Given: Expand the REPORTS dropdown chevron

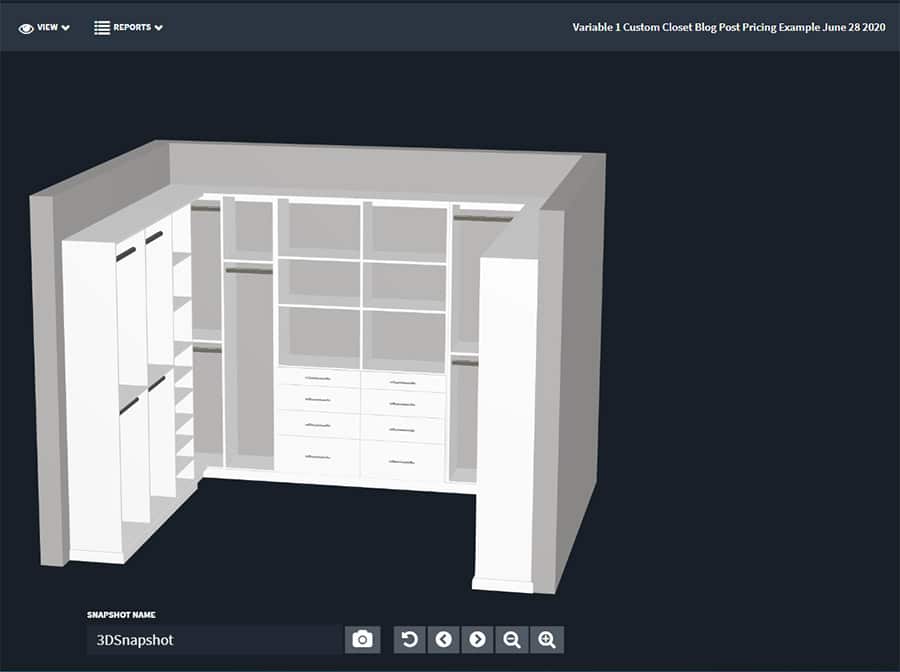Looking at the screenshot, I should [158, 28].
